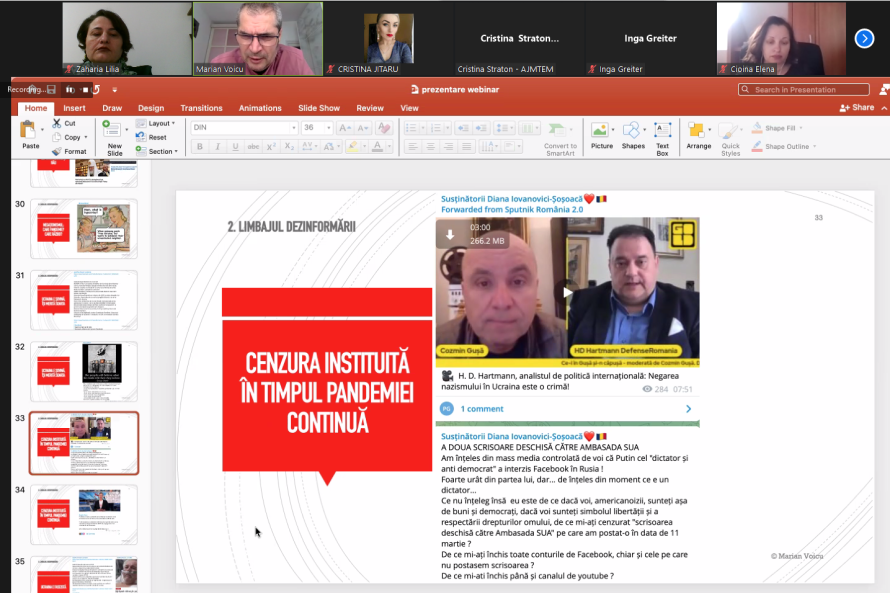Toggle bold formatting

click(199, 146)
